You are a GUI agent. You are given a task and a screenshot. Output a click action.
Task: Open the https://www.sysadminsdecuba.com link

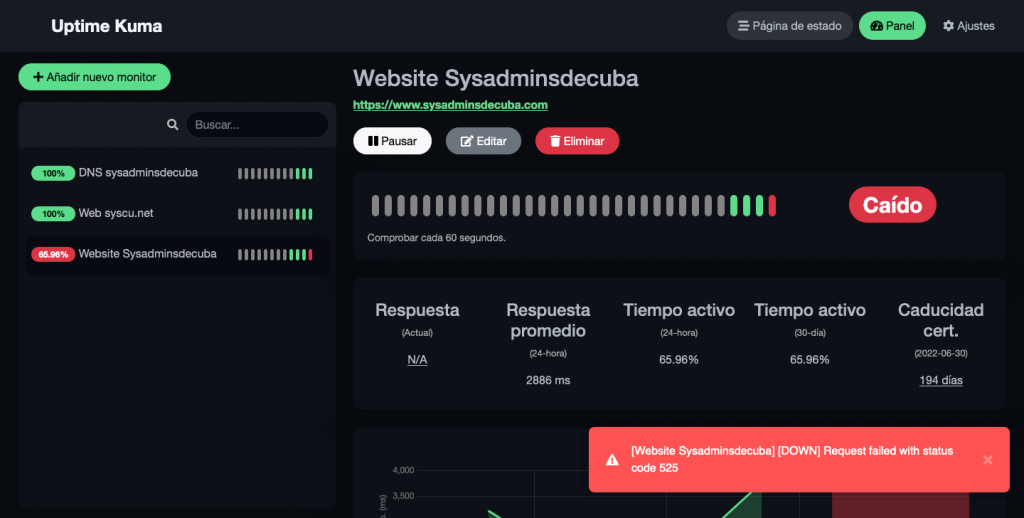pyautogui.click(x=450, y=105)
